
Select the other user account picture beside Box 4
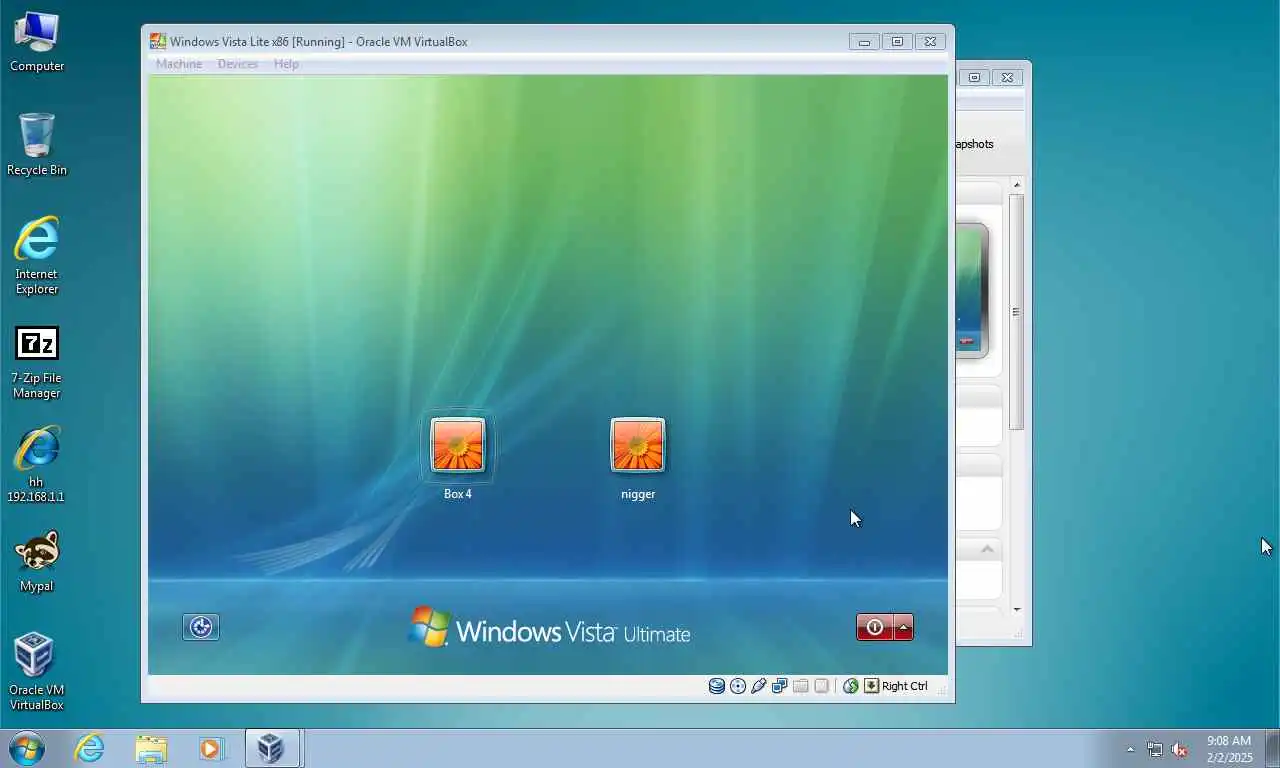click(x=638, y=445)
